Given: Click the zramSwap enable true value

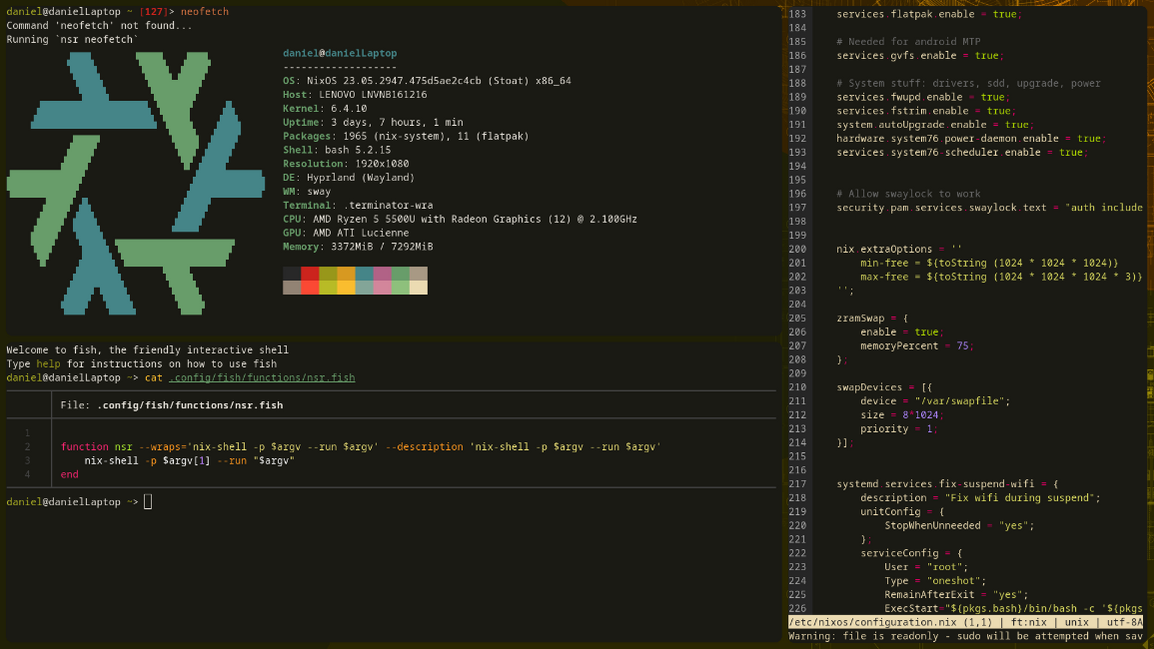Looking at the screenshot, I should click(x=926, y=332).
